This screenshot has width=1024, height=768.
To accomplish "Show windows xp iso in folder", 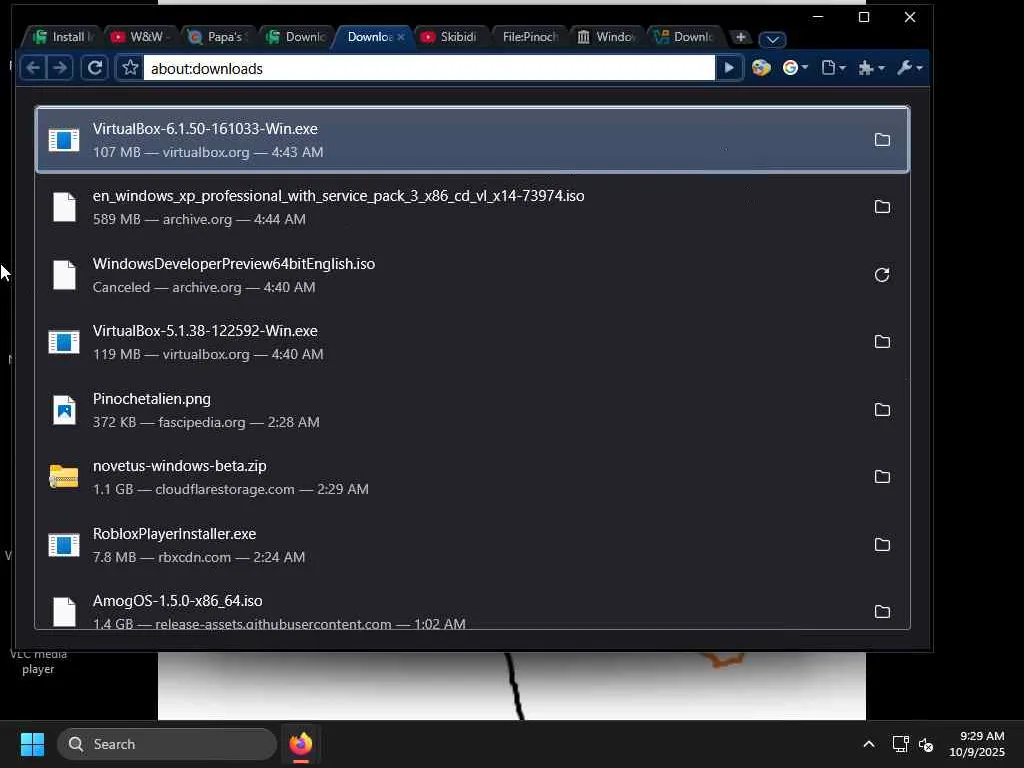I will (882, 207).
